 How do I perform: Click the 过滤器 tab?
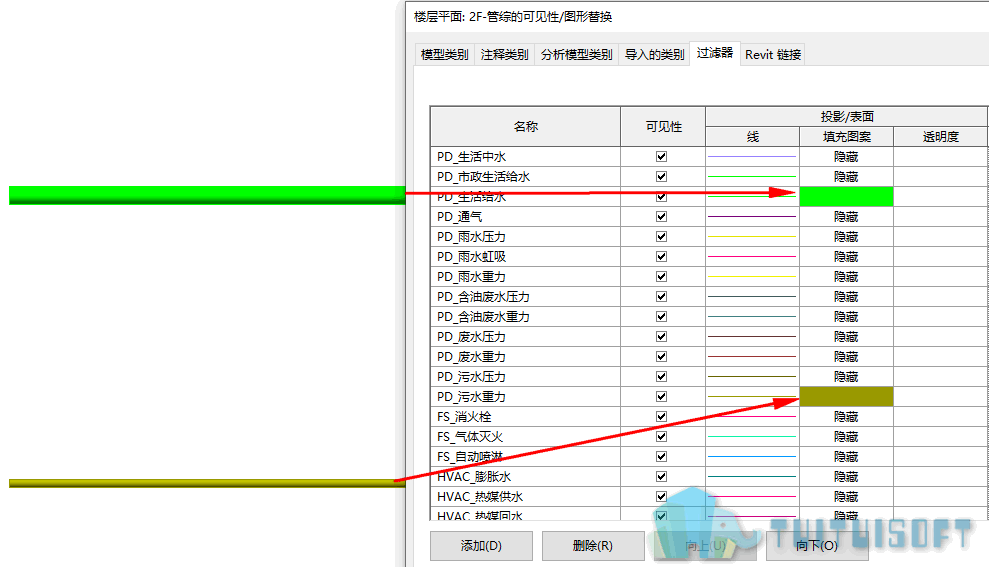tap(715, 53)
